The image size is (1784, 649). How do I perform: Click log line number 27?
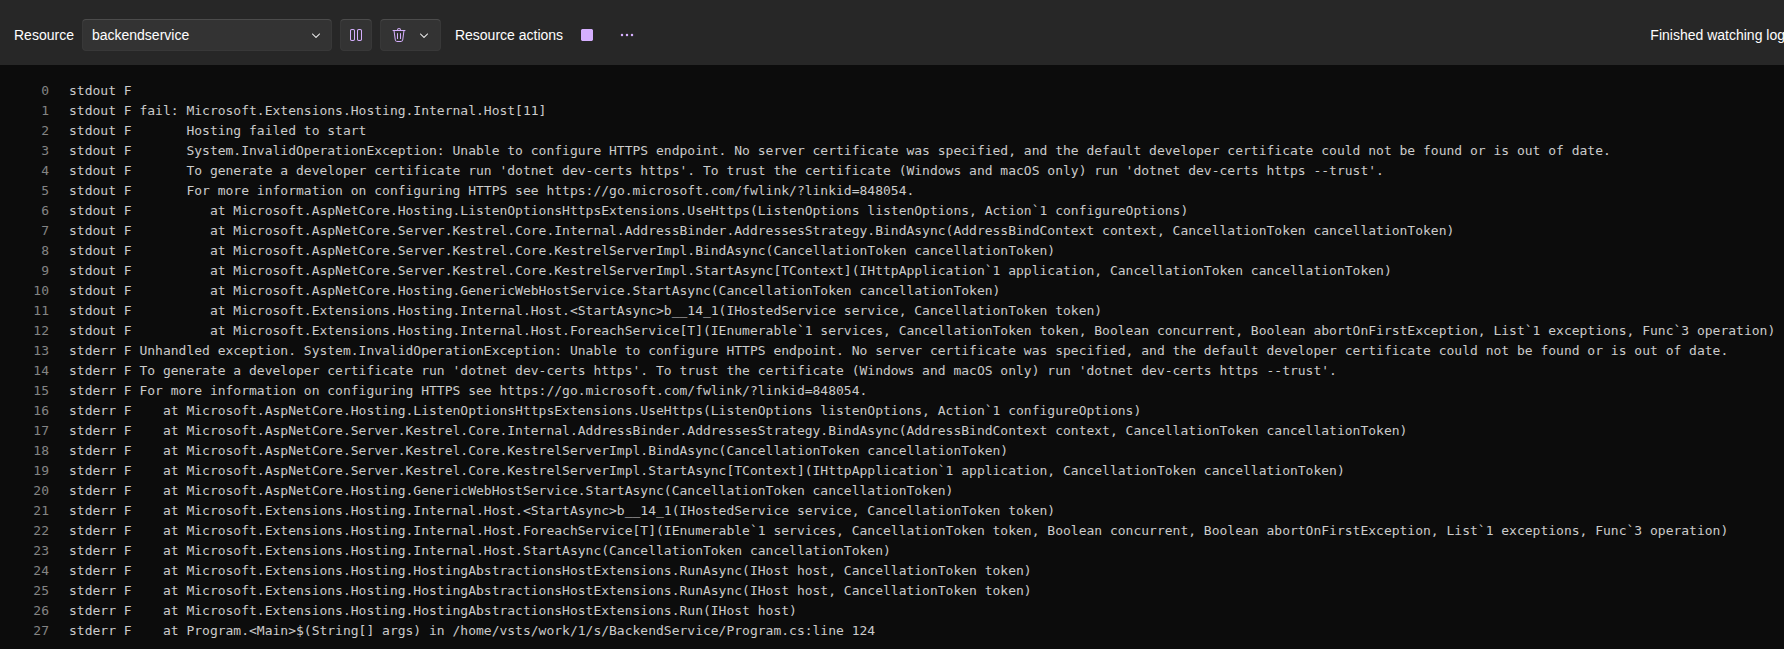[41, 631]
